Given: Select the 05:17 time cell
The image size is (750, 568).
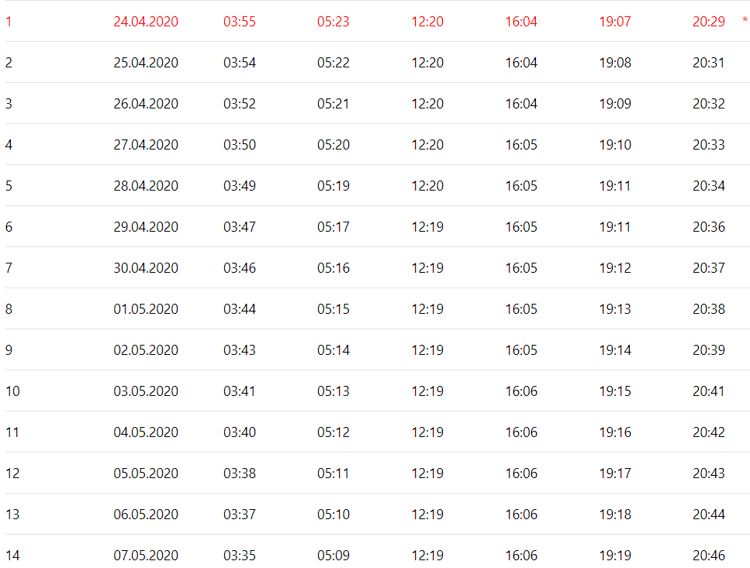Looking at the screenshot, I should [333, 226].
